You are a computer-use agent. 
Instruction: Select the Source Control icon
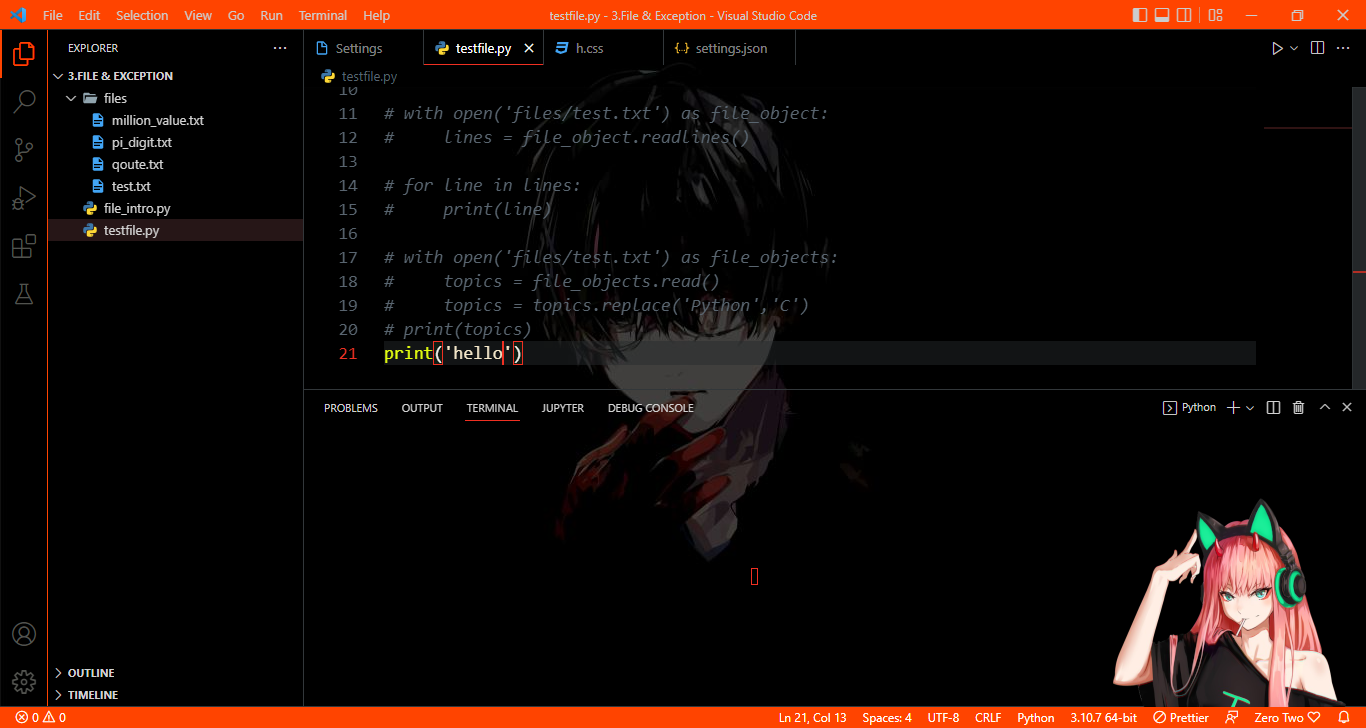pyautogui.click(x=24, y=149)
